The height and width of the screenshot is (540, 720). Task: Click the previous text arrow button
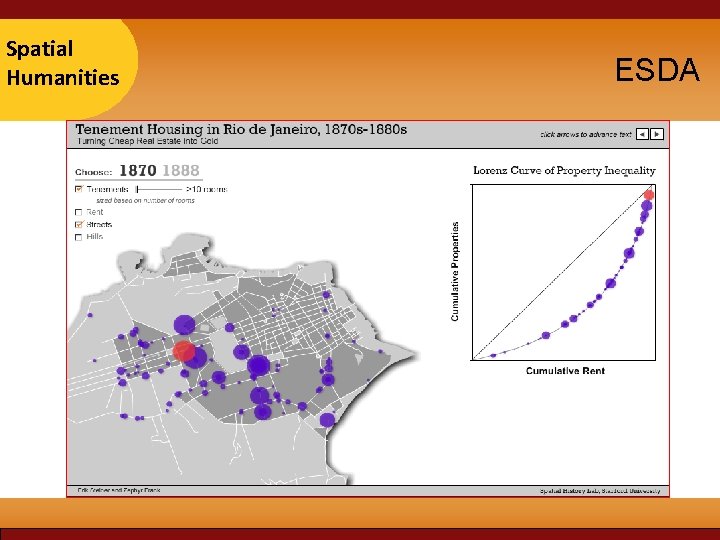point(642,134)
